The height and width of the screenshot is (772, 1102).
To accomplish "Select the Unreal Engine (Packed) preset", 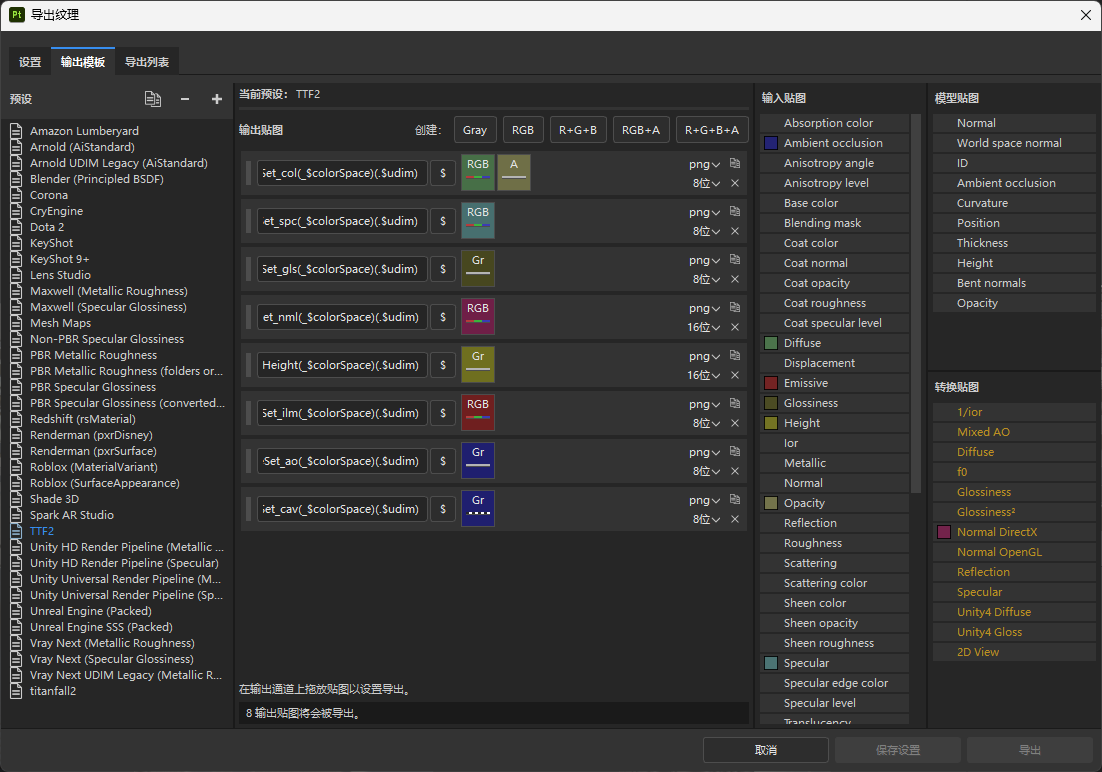I will [x=91, y=611].
